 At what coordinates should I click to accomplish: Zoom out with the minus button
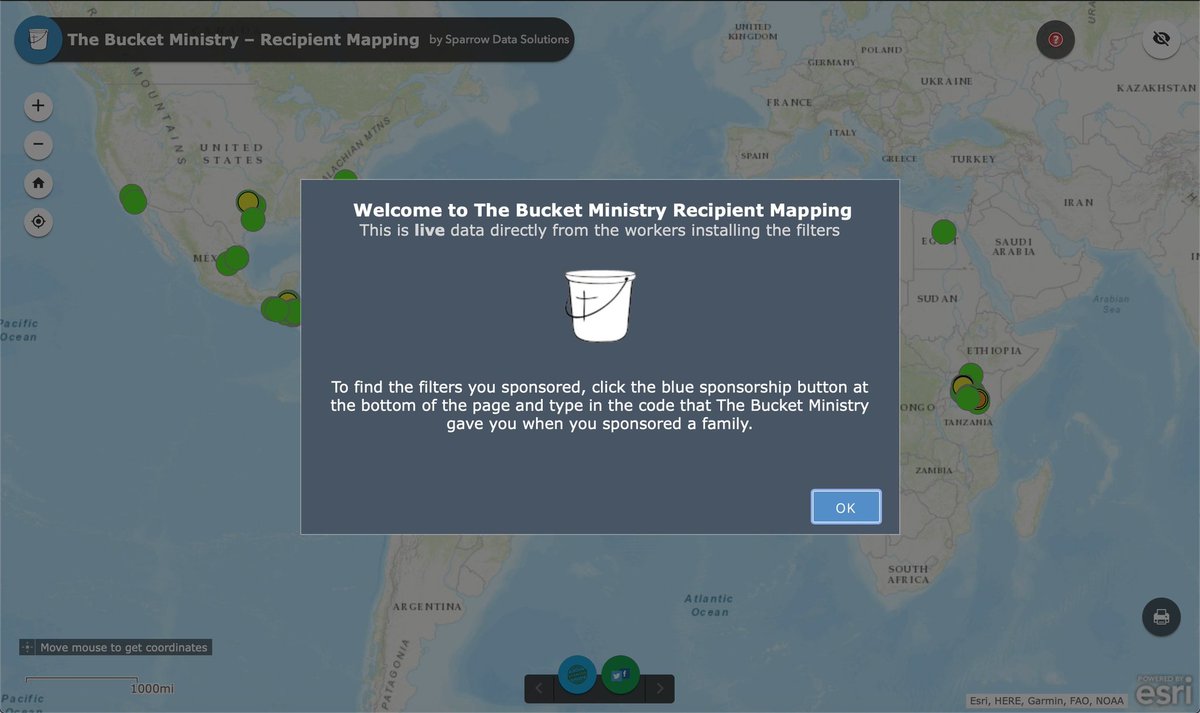tap(38, 145)
